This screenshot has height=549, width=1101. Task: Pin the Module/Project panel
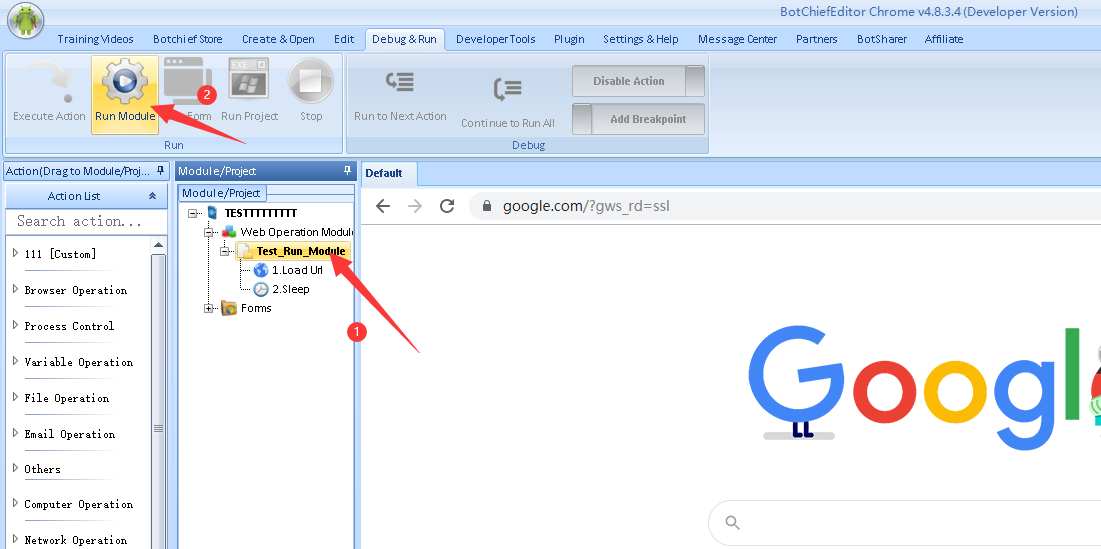pyautogui.click(x=347, y=171)
